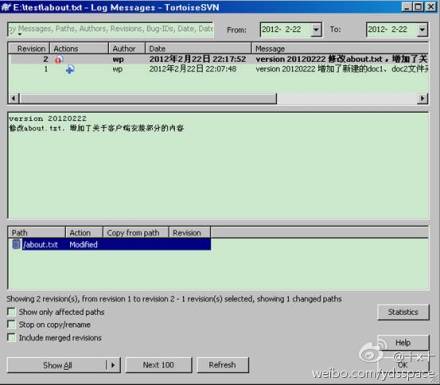Viewport: 440px width, 385px height.
Task: Select the /about.txt changed path entry
Action: (40, 244)
